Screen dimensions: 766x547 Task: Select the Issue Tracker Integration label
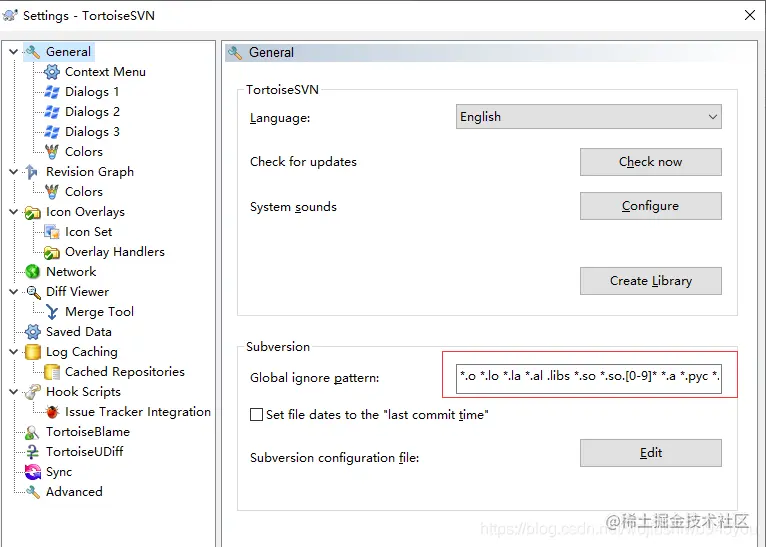coord(138,412)
